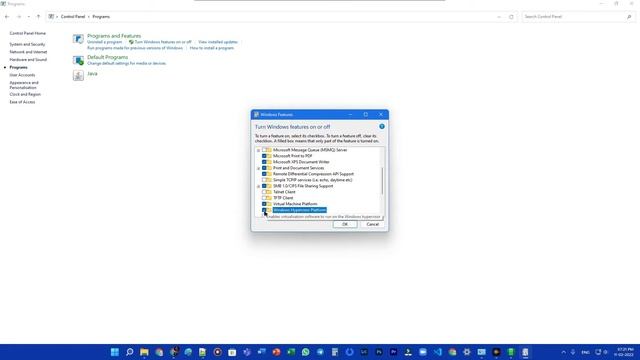Screen dimensions: 640x360
Task: Open File Explorer from the taskbar
Action: (144, 352)
